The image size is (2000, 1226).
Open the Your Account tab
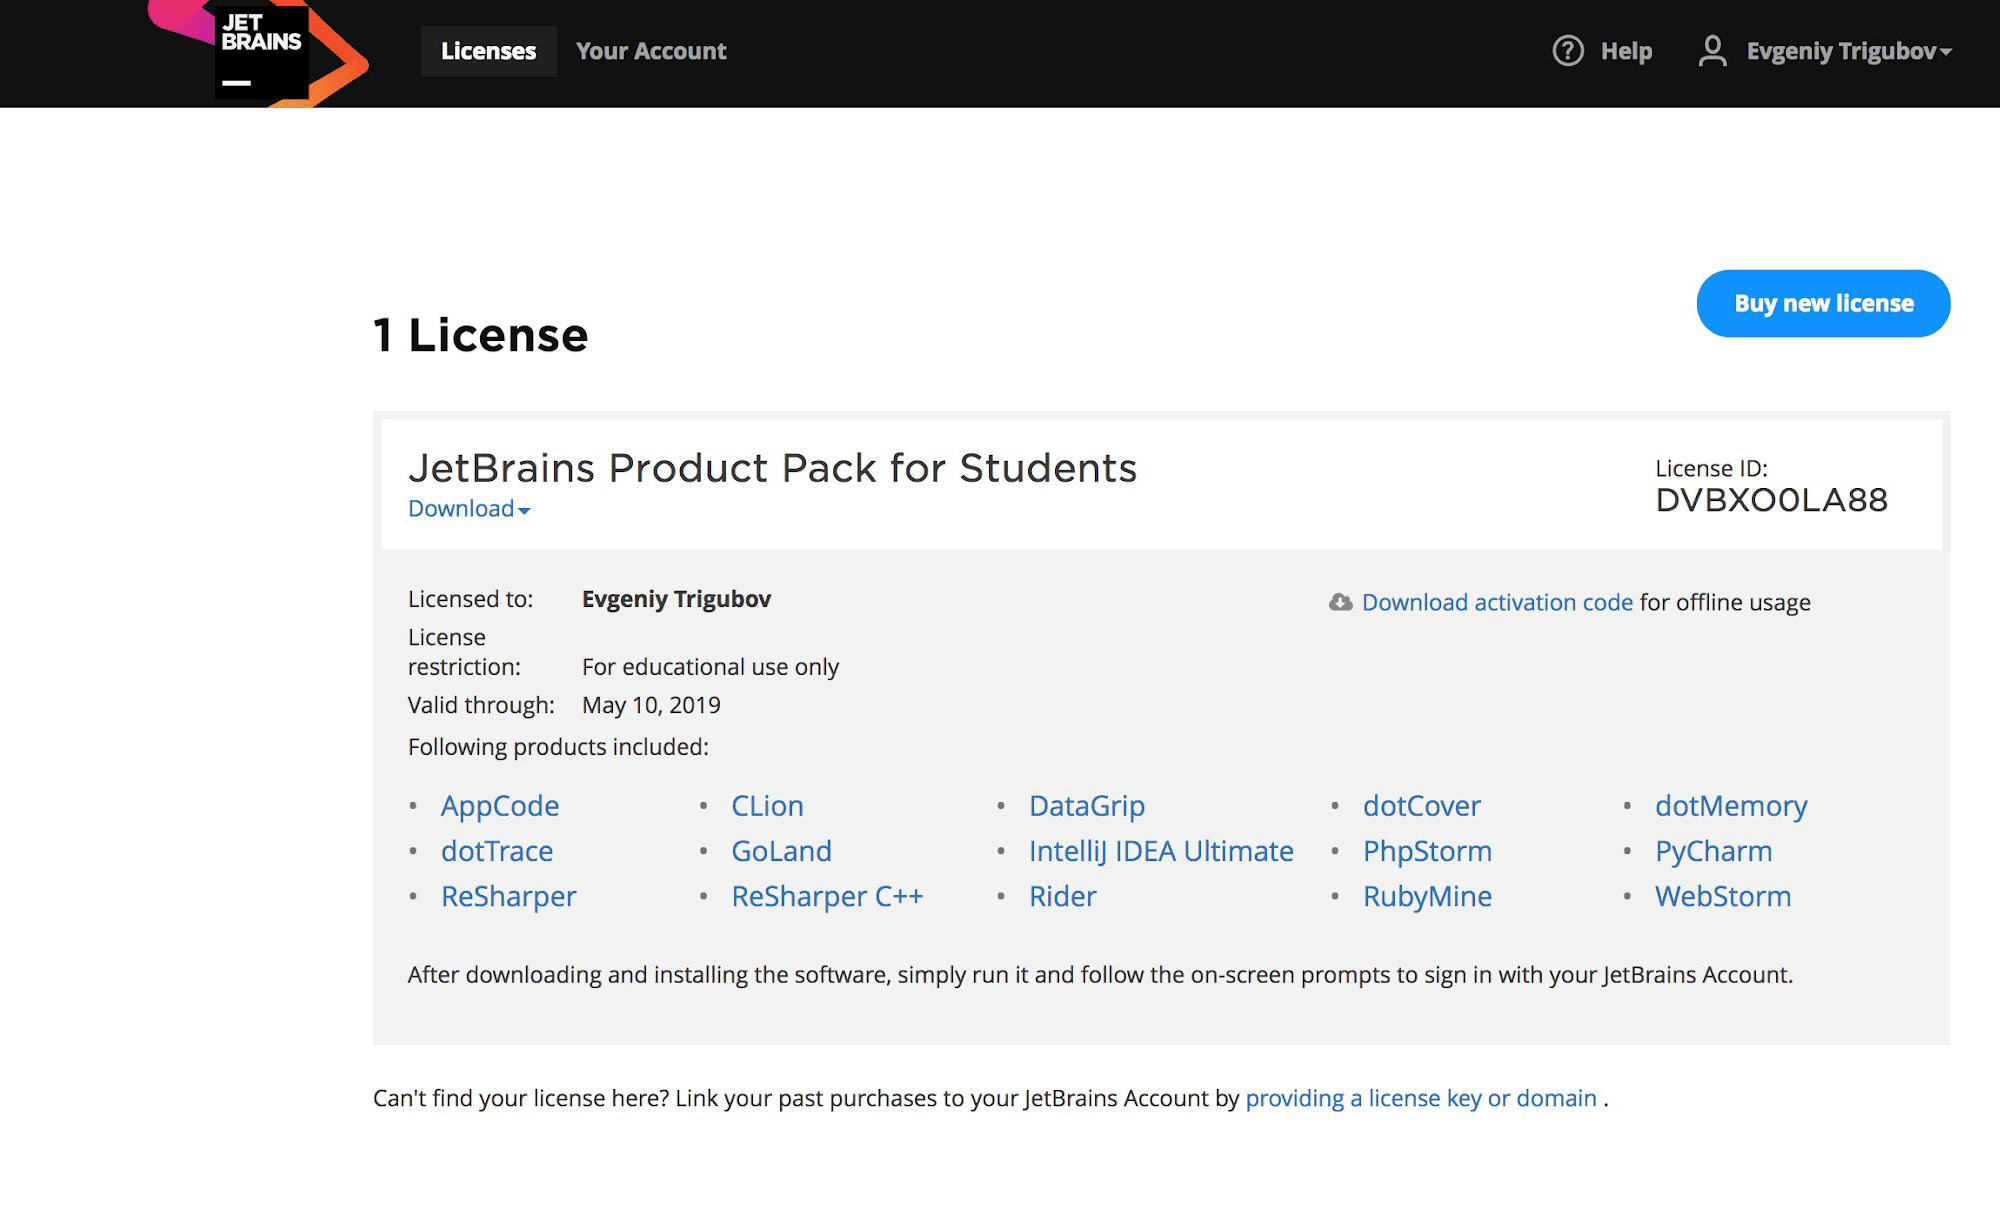(651, 51)
